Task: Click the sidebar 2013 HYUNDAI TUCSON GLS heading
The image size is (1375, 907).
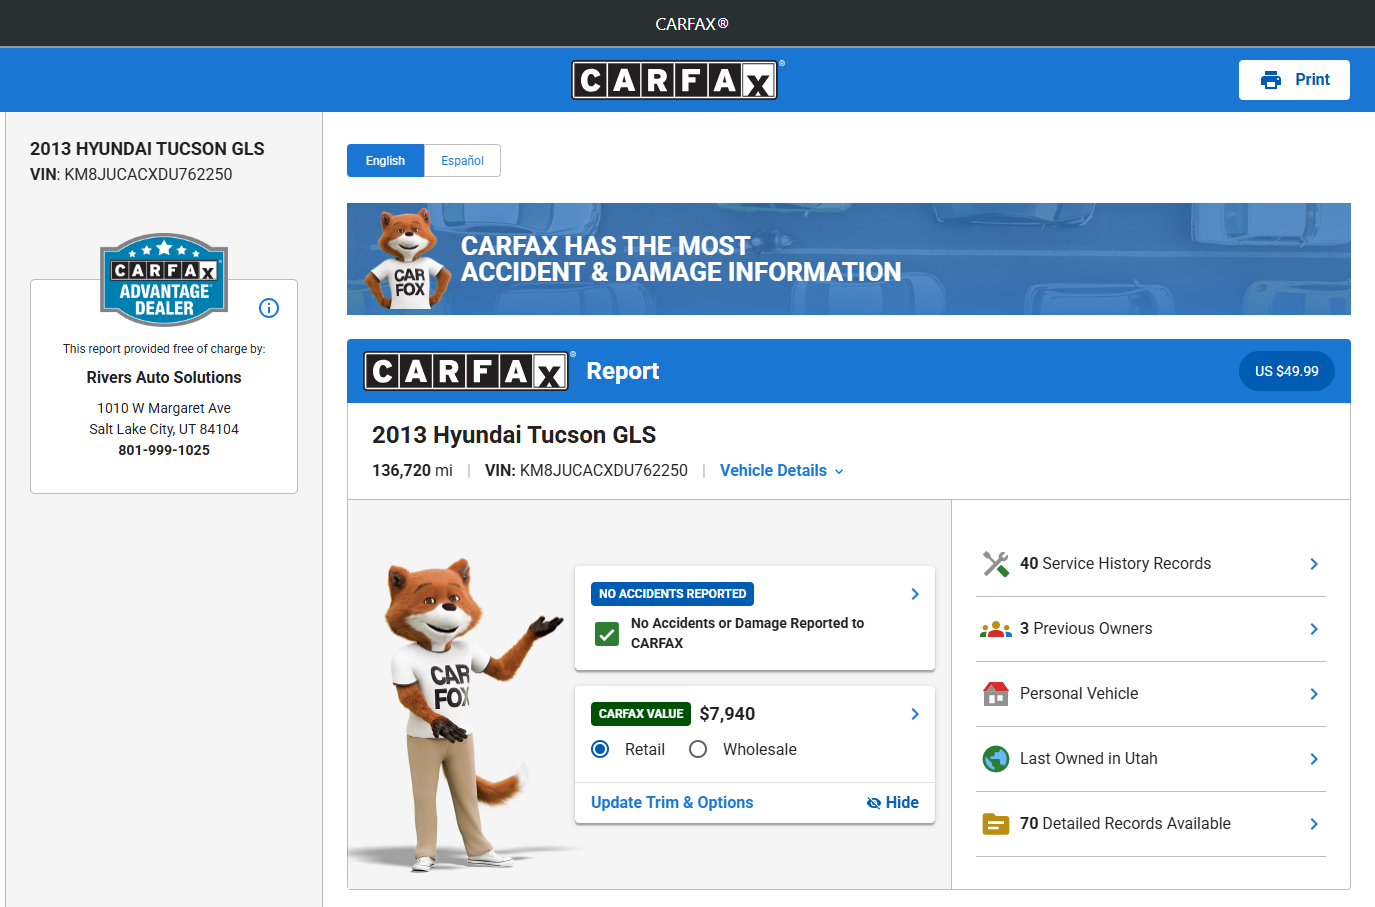Action: pos(147,149)
